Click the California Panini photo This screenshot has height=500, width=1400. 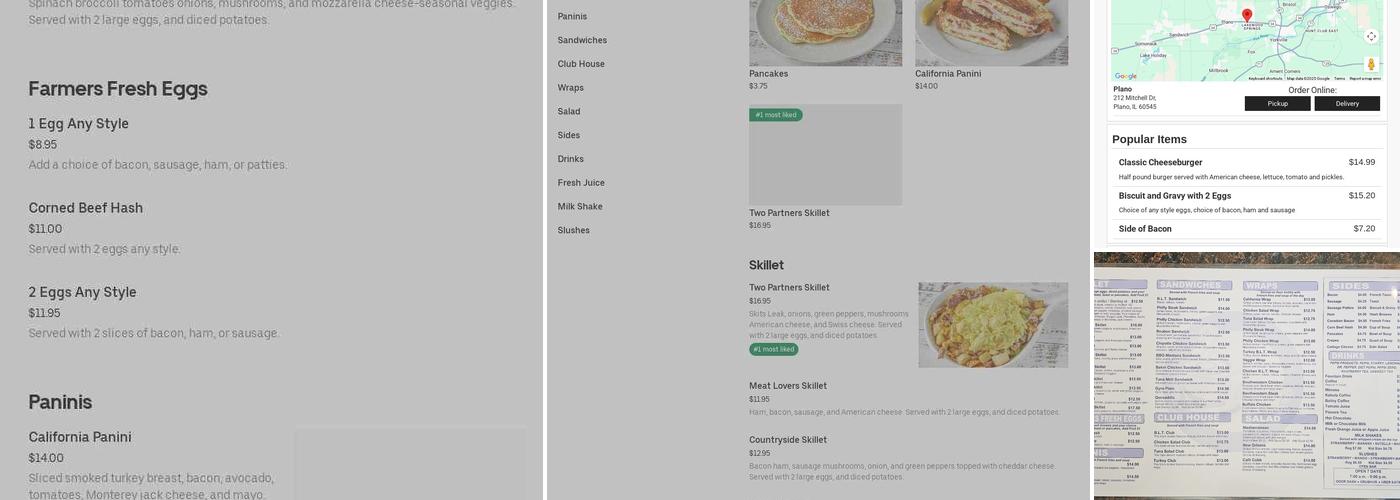(x=991, y=32)
